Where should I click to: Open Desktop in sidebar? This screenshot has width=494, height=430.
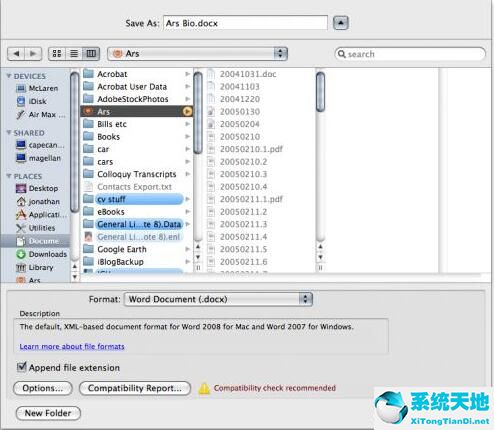[x=37, y=188]
